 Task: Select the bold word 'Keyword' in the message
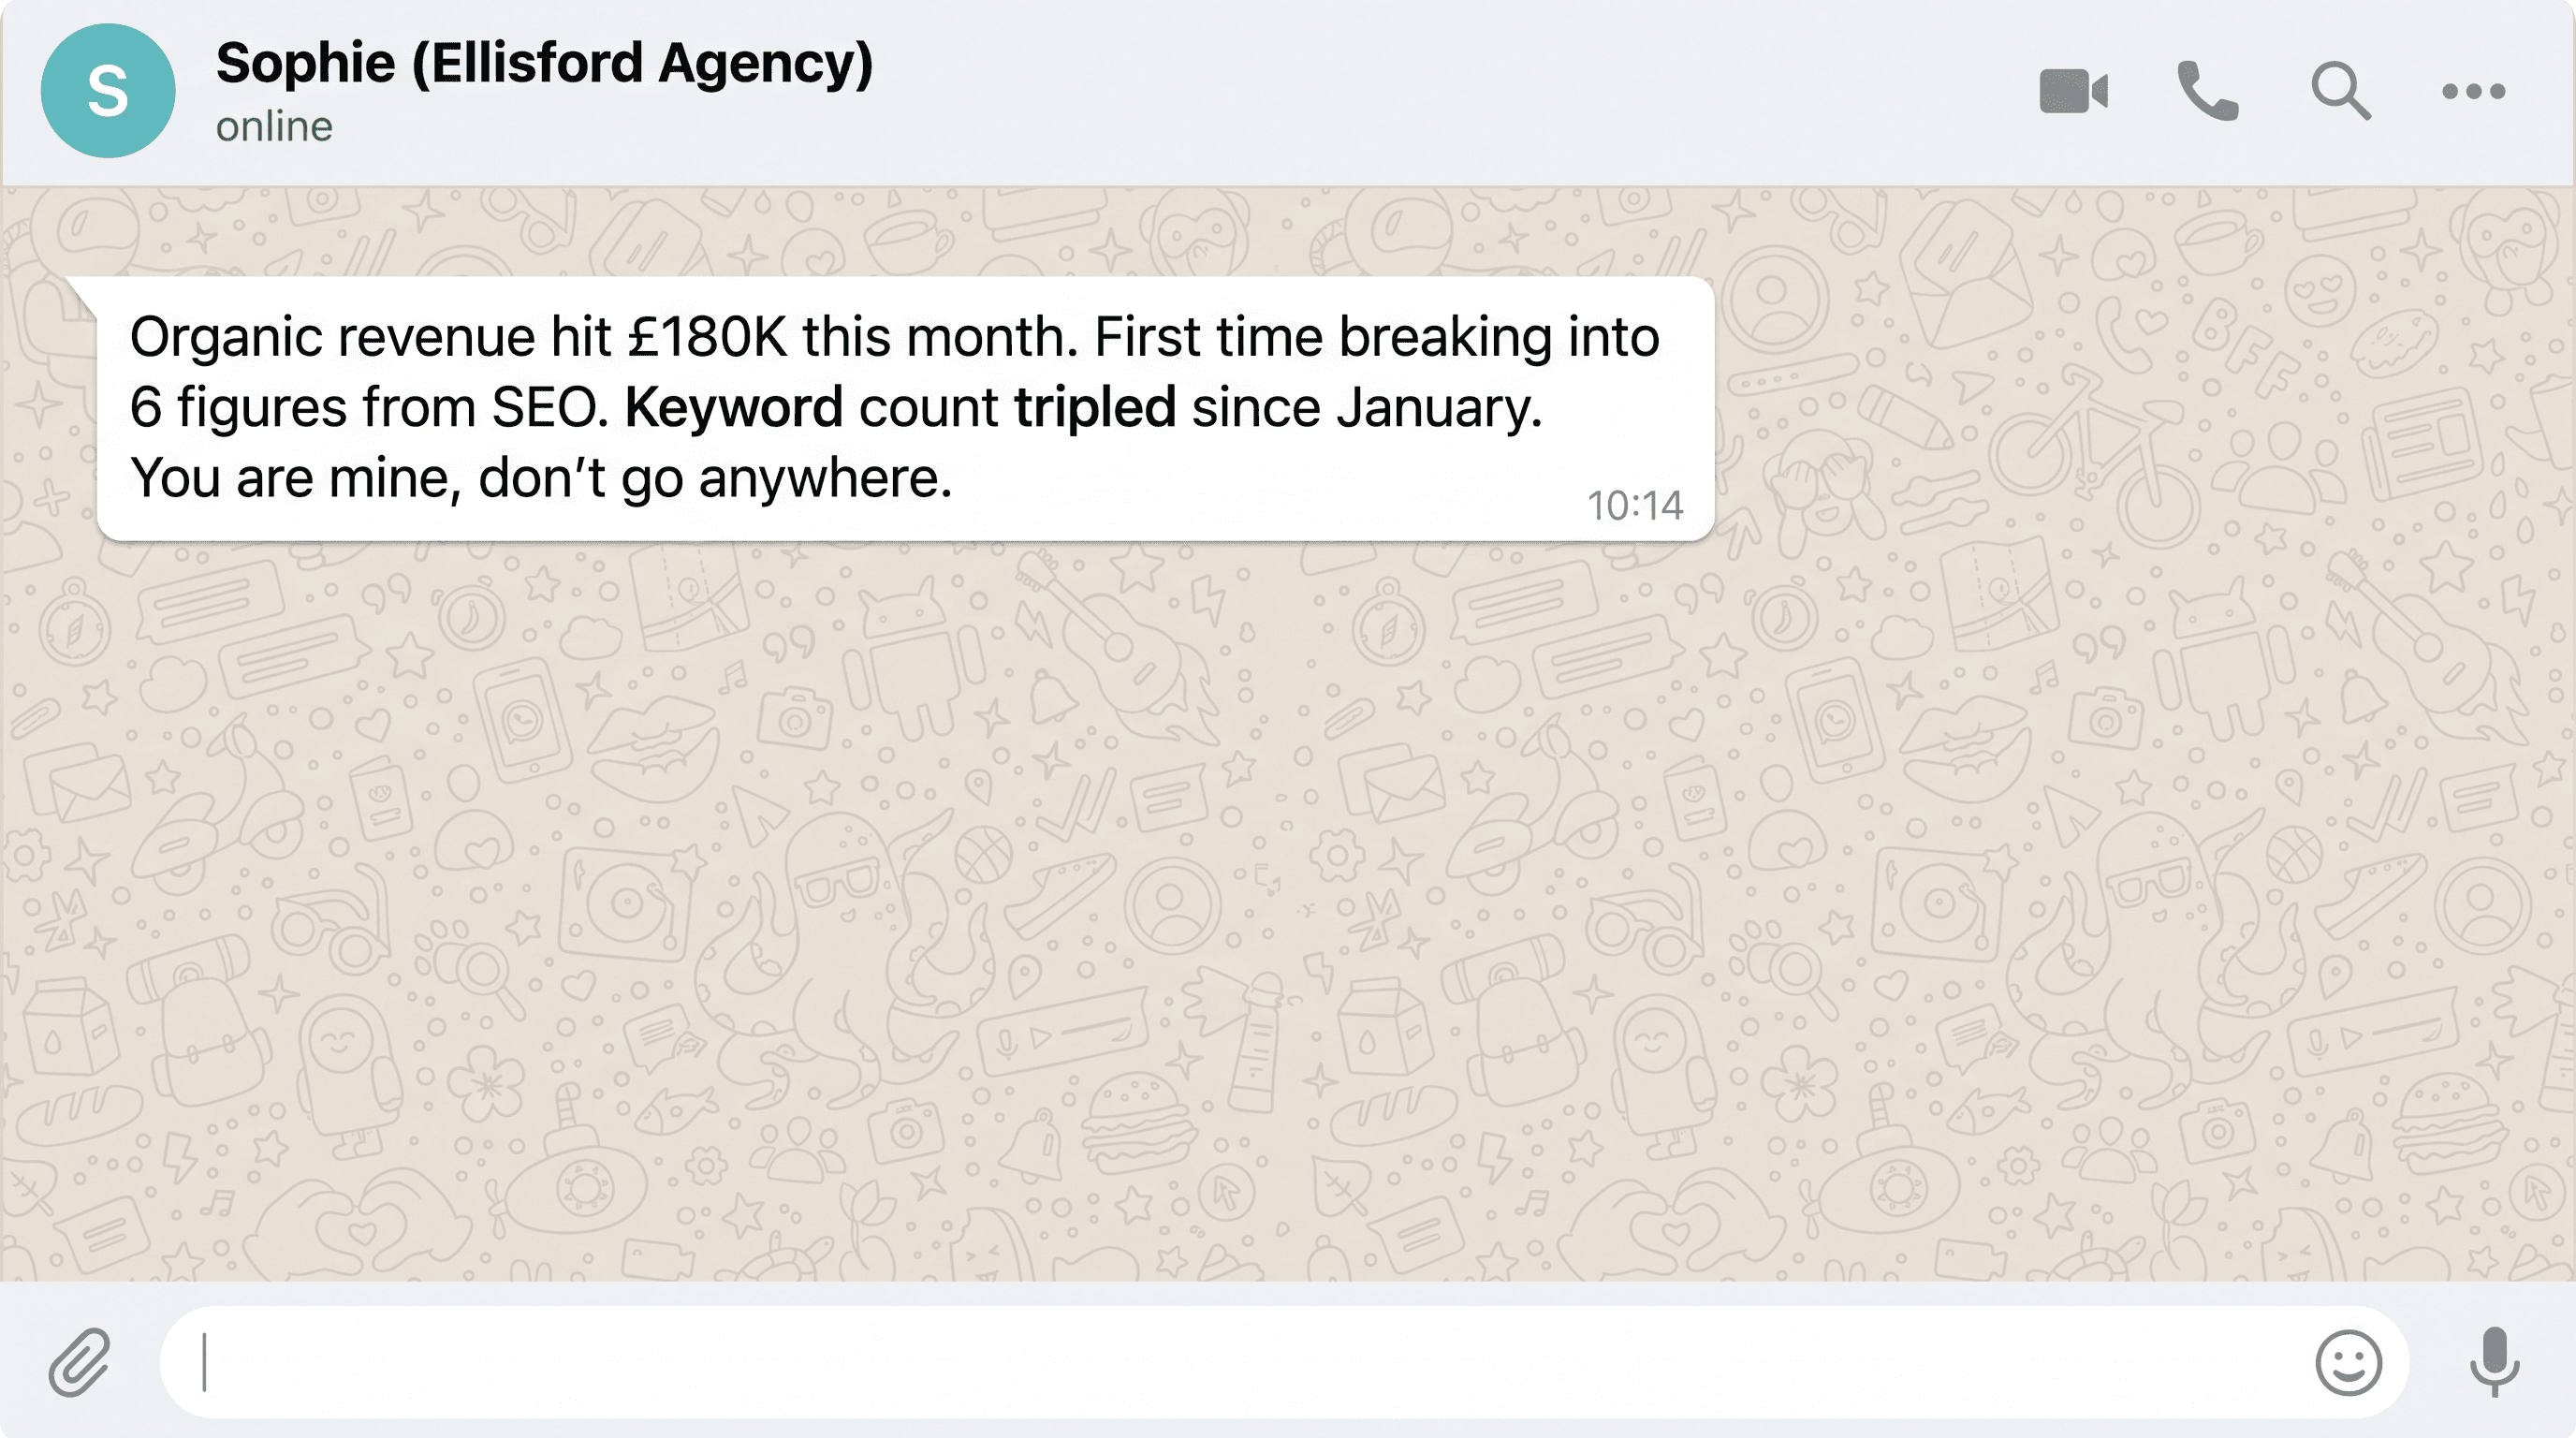(733, 405)
